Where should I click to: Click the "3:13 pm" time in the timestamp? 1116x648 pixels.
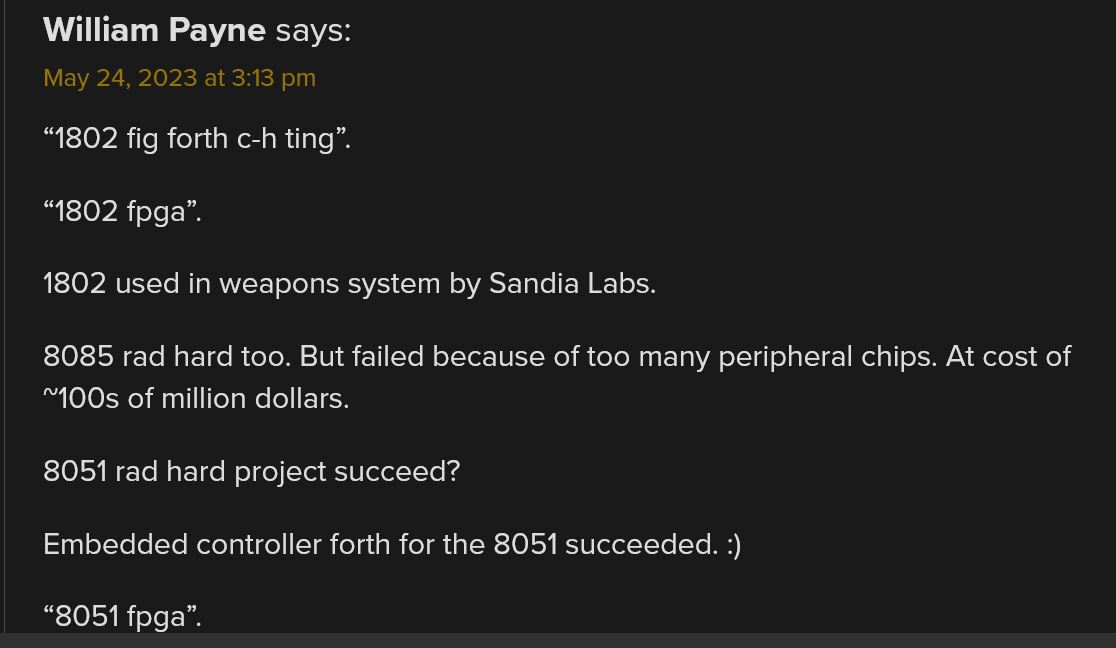coord(273,78)
